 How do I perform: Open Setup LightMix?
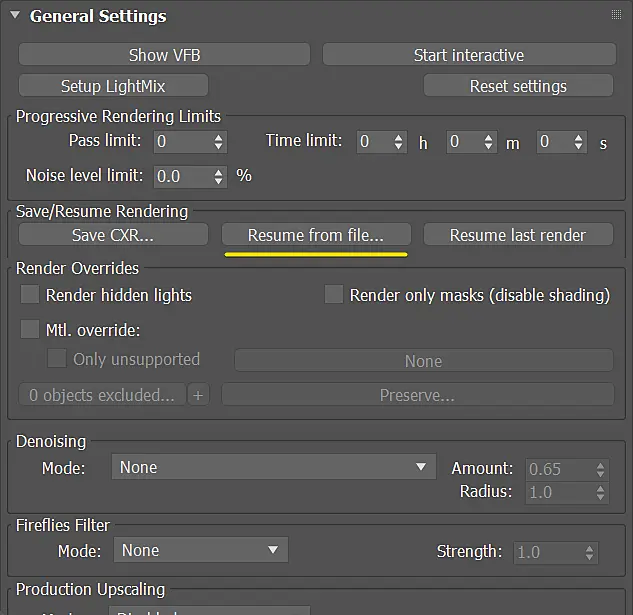click(113, 86)
